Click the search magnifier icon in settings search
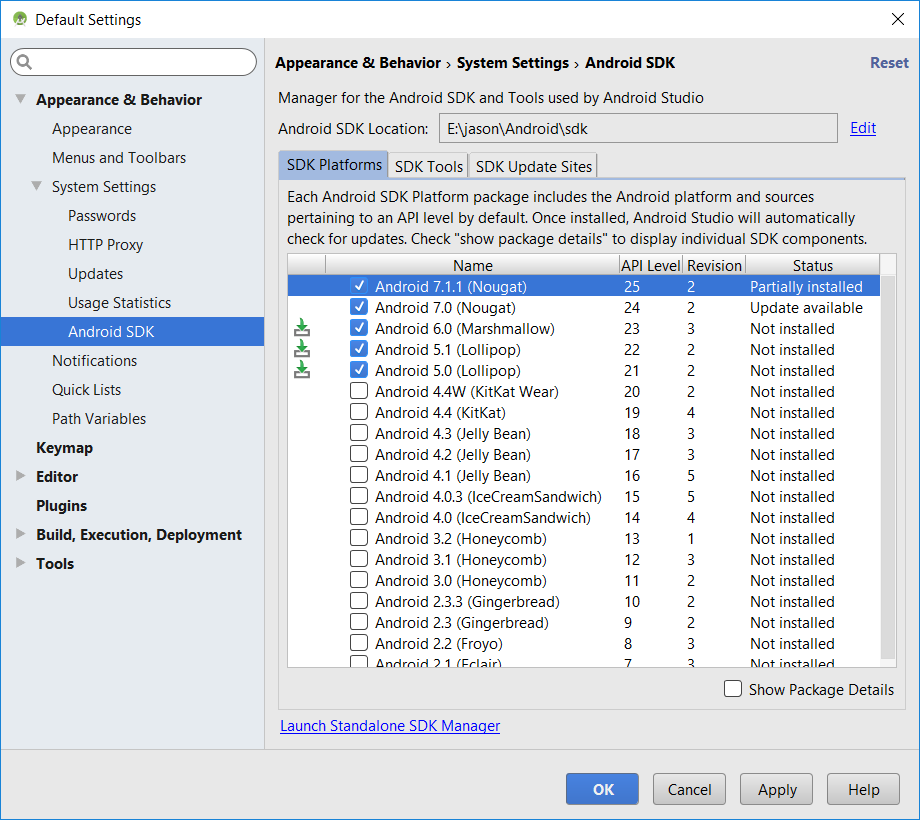 [x=24, y=62]
